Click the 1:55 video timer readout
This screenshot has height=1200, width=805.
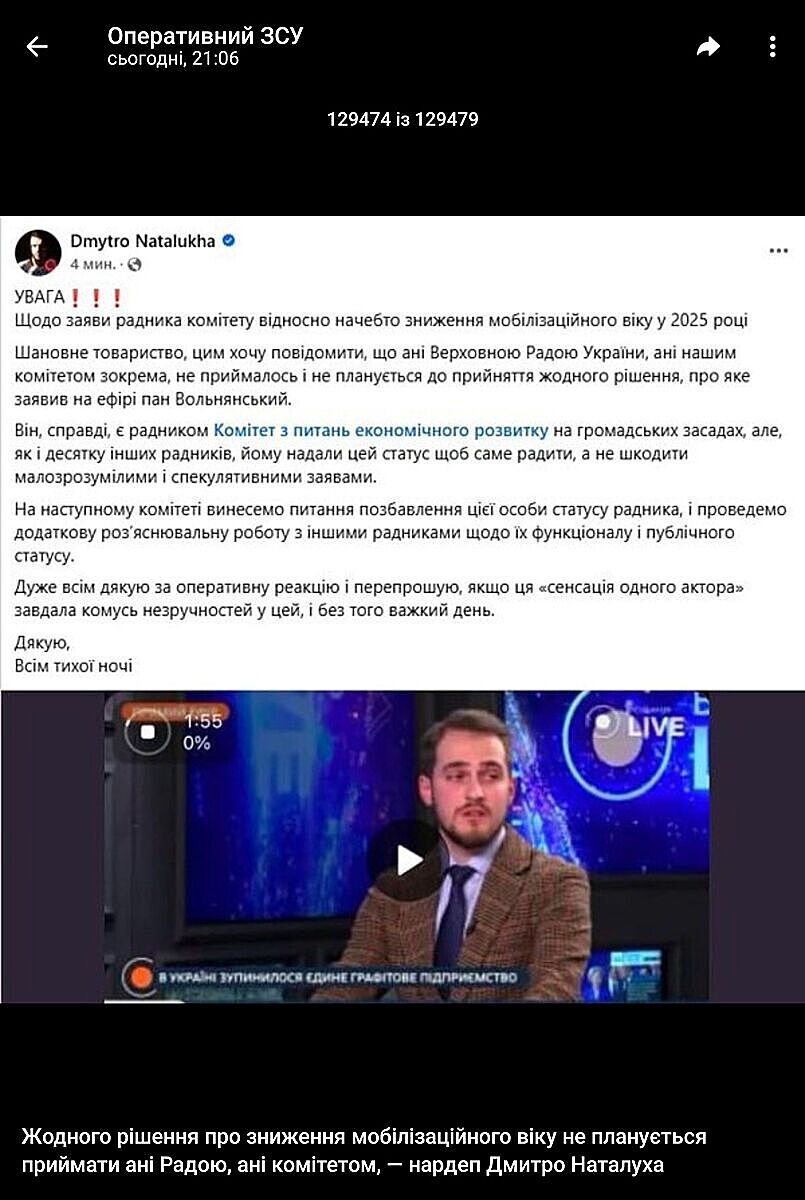pyautogui.click(x=203, y=721)
